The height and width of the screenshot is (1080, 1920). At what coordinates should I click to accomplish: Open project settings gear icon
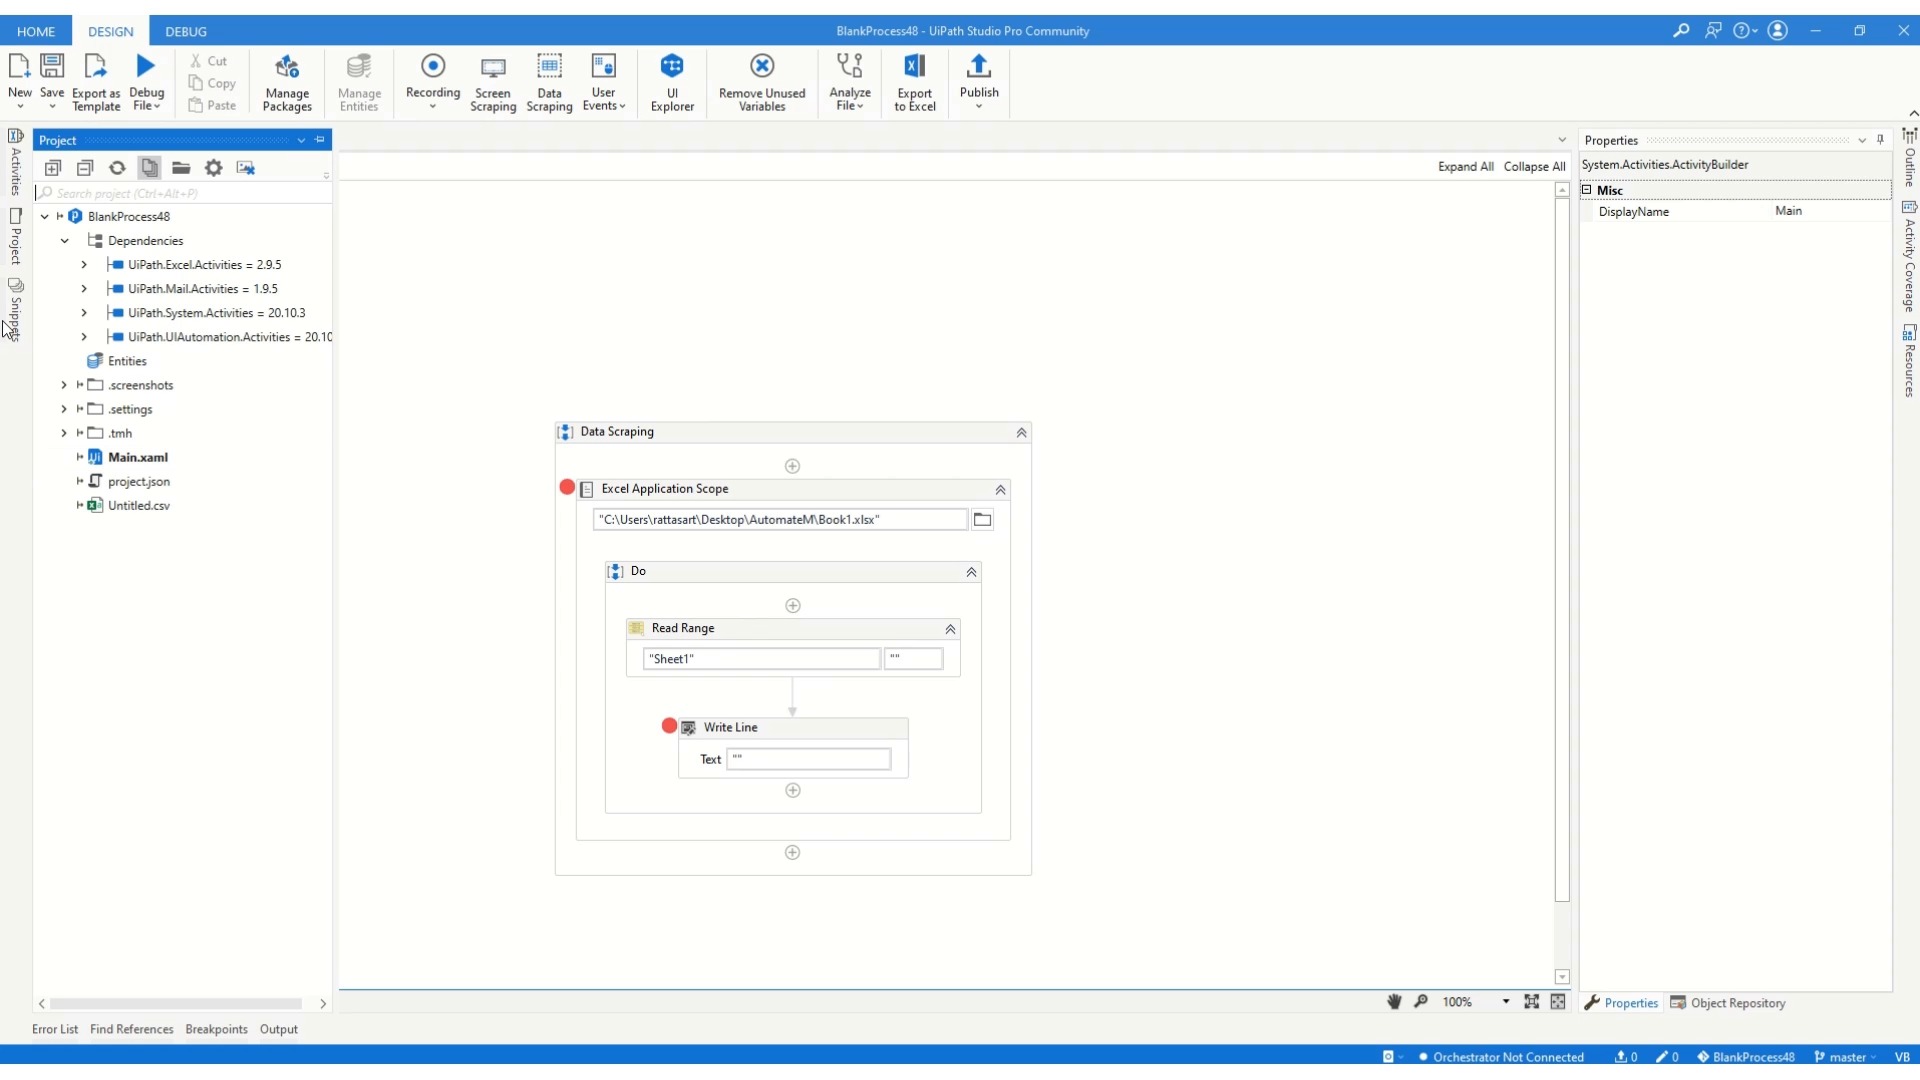pos(214,168)
